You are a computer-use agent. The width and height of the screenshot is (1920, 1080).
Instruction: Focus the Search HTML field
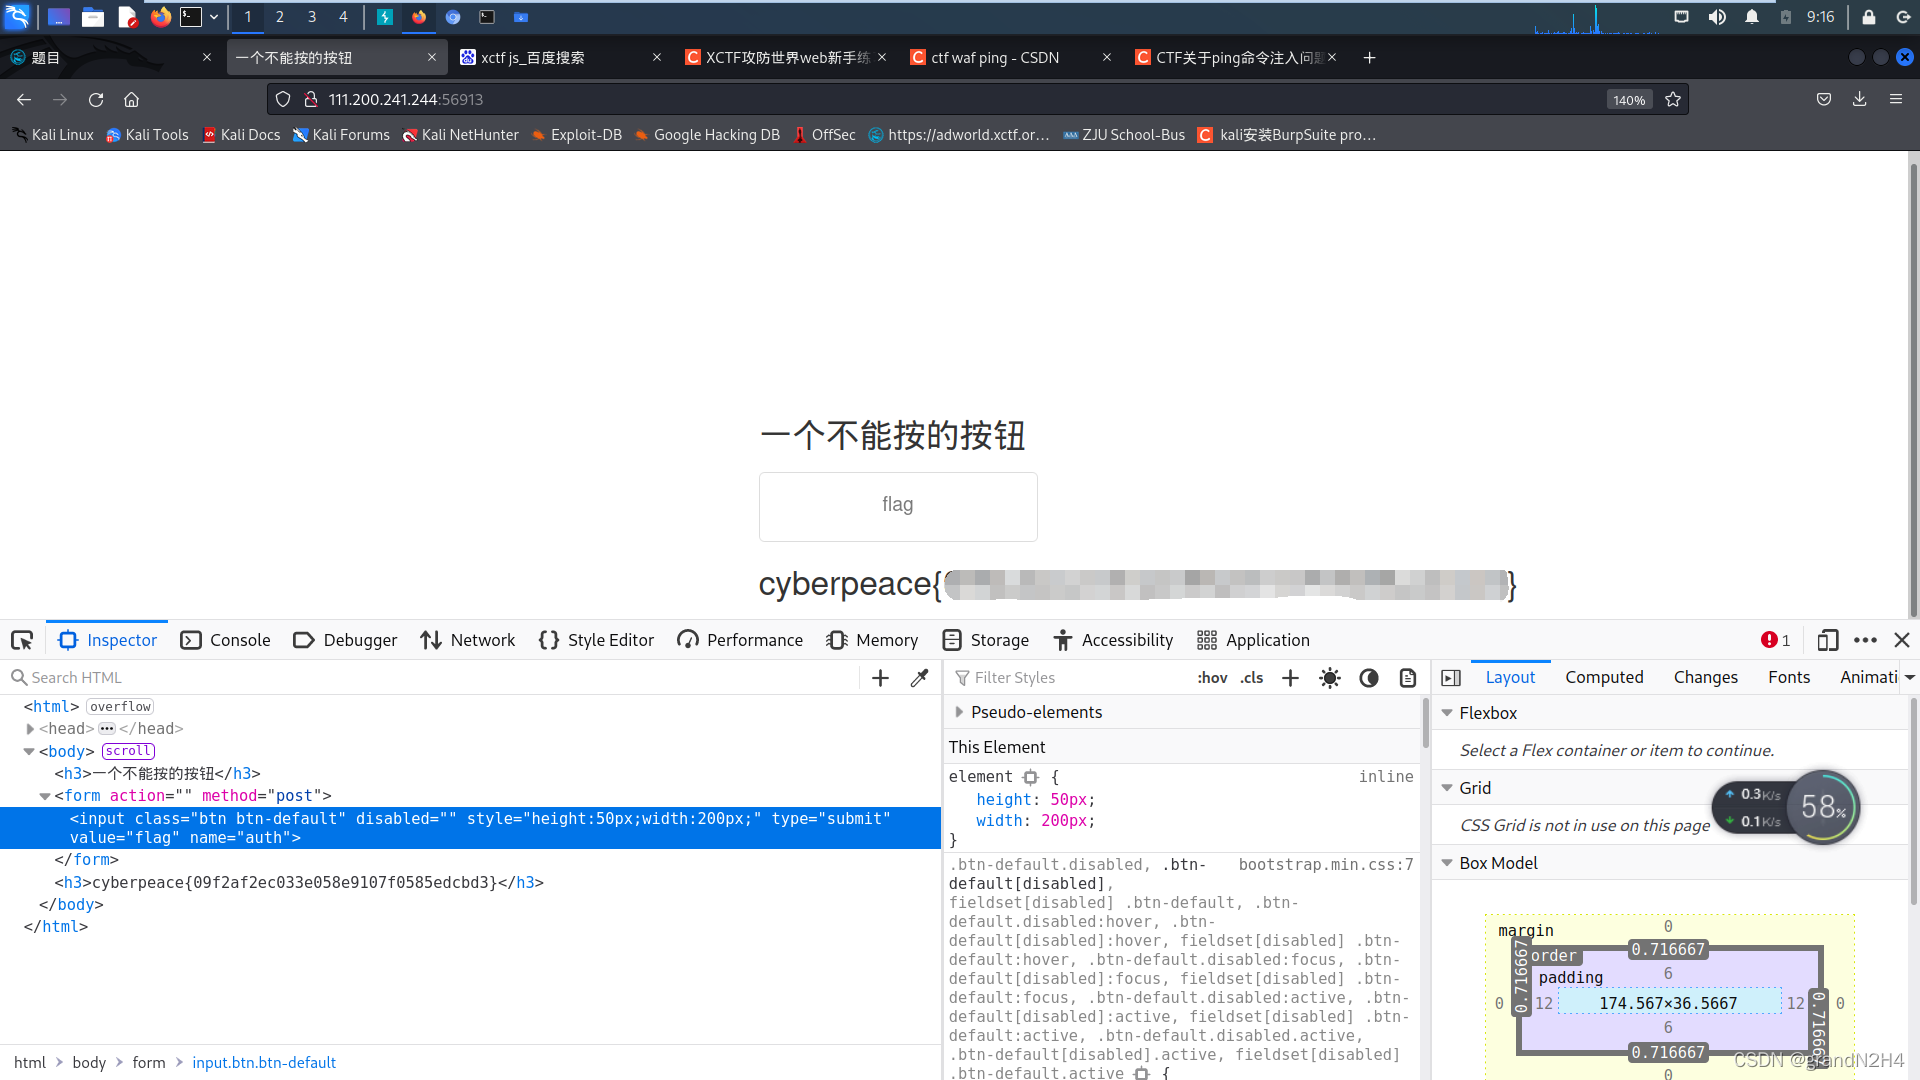click(430, 678)
